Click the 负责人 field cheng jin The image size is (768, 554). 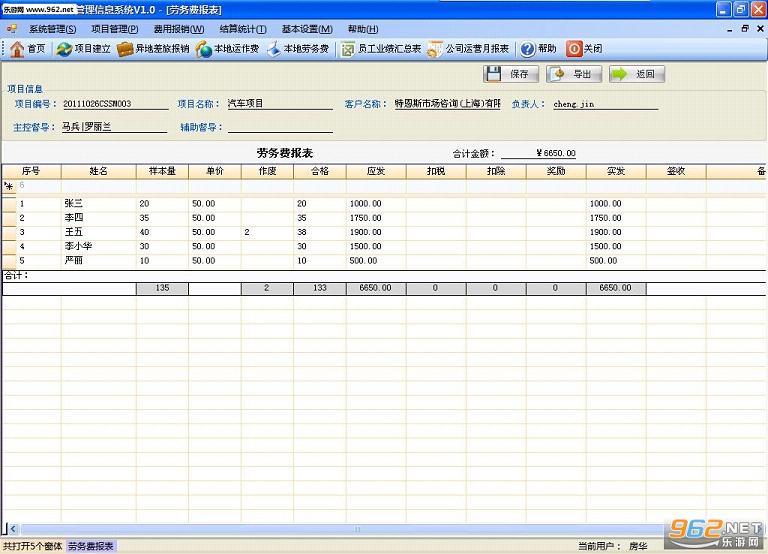click(x=605, y=103)
